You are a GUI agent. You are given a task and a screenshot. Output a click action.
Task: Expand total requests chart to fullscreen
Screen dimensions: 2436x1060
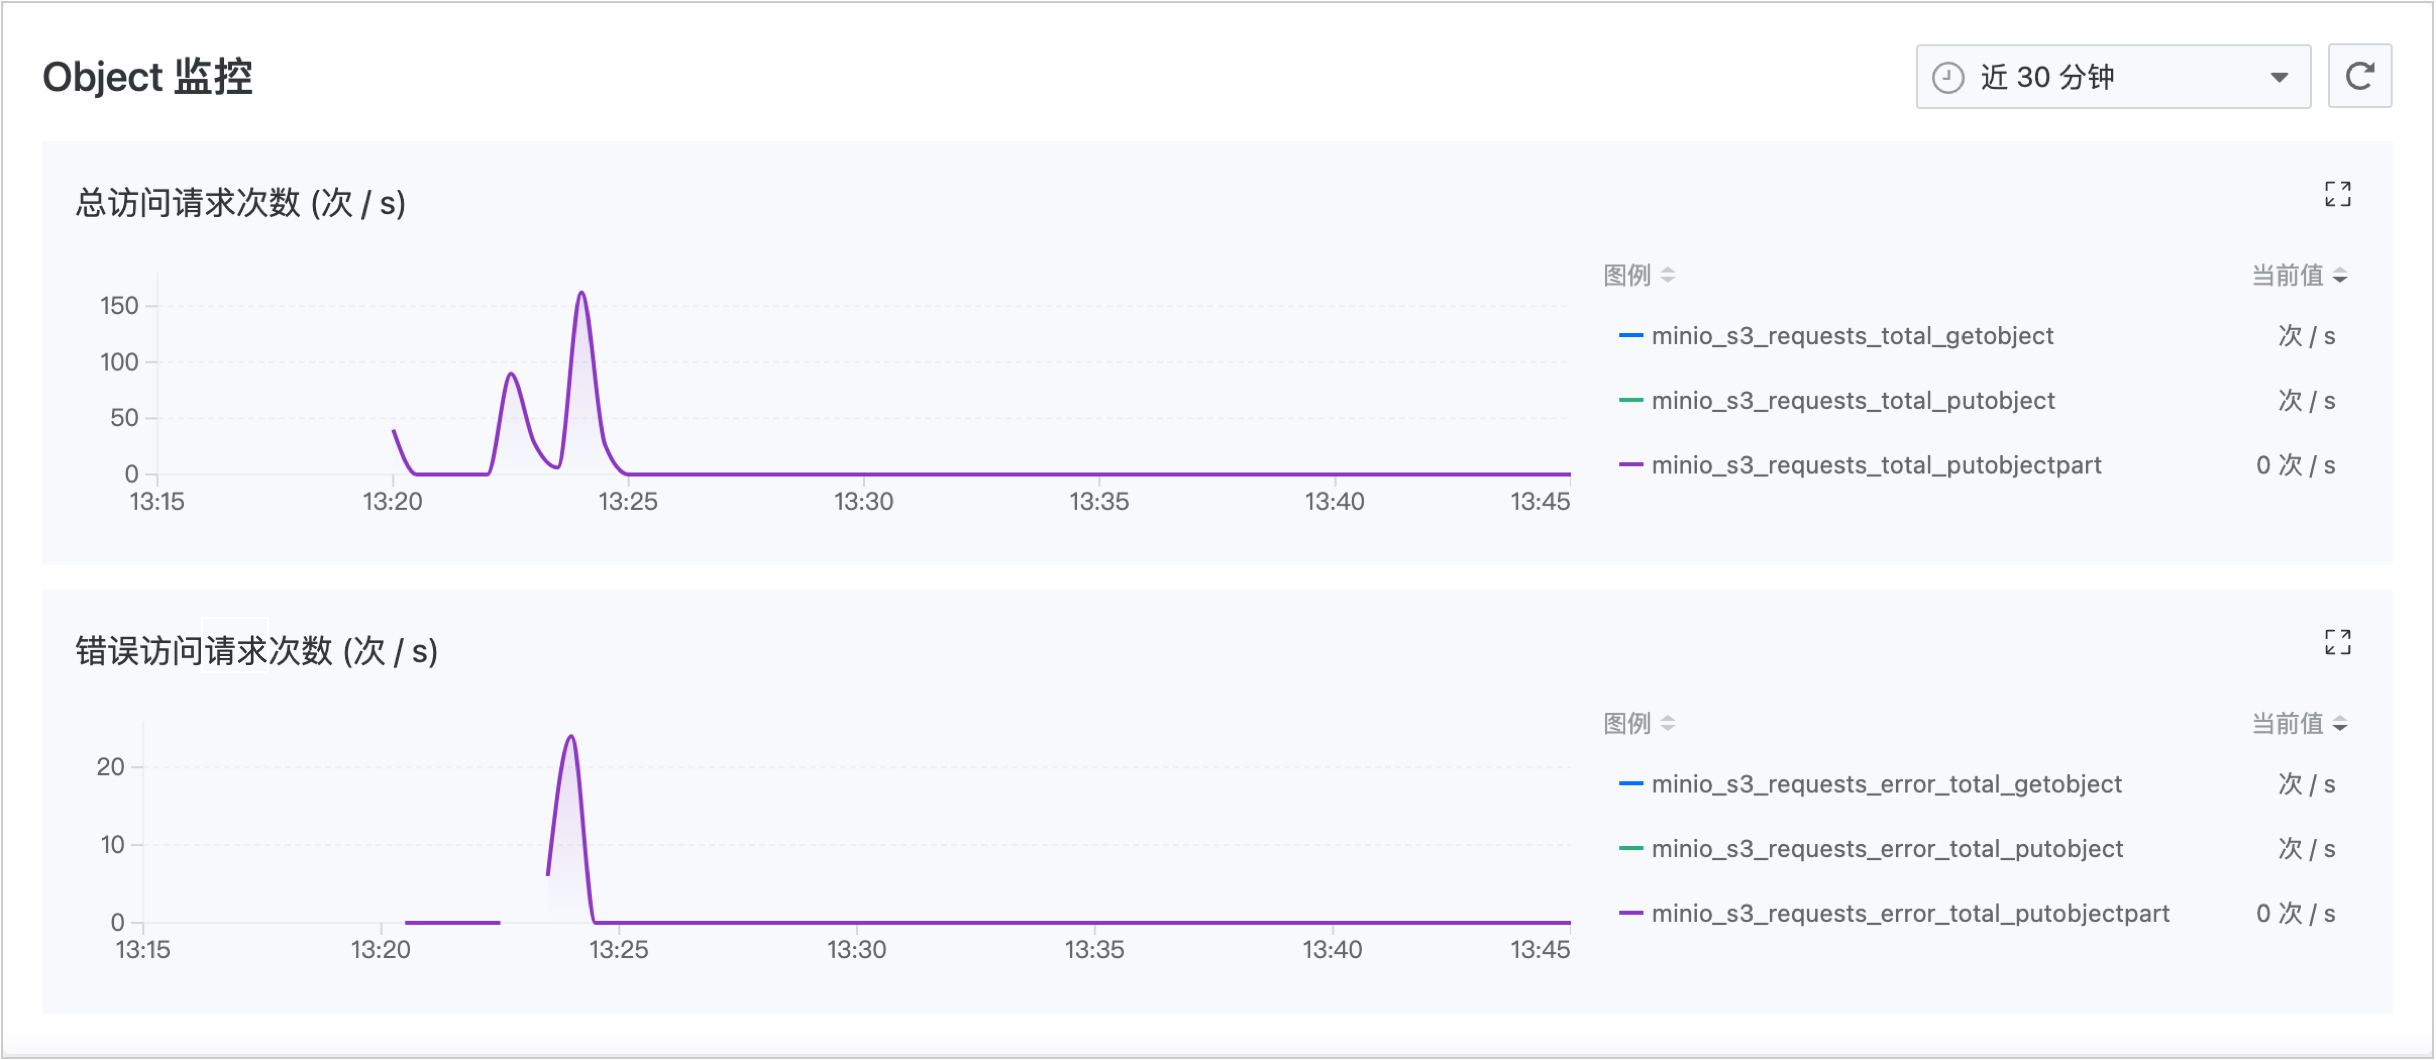click(x=2337, y=194)
